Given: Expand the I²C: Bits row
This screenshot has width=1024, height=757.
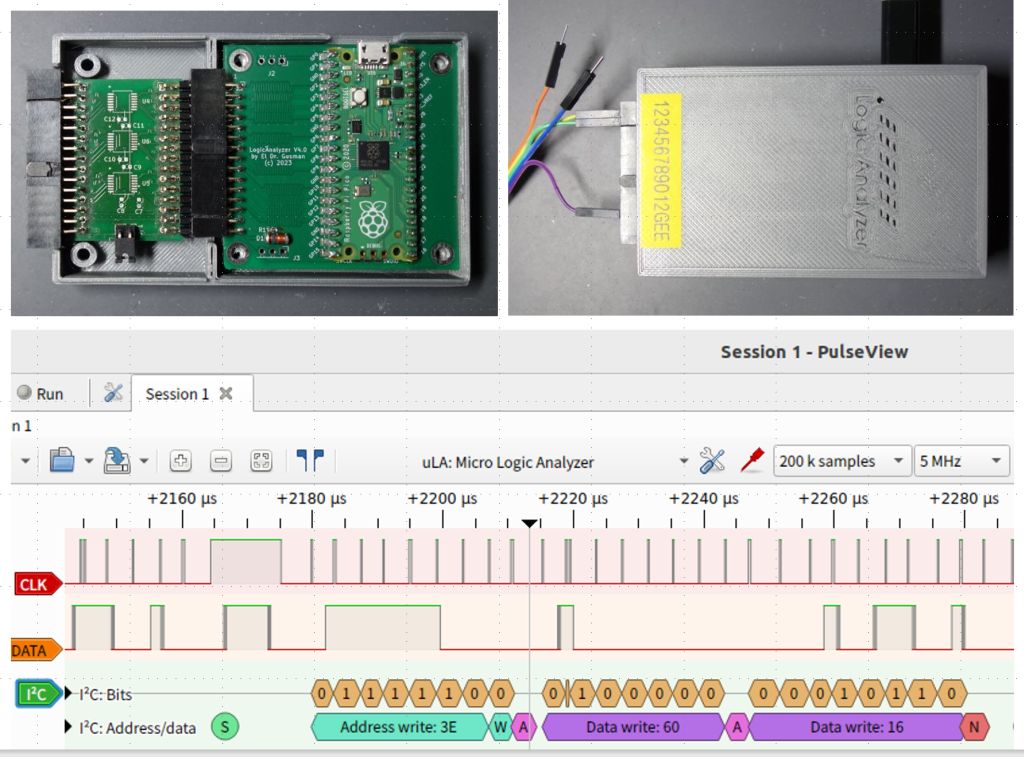Looking at the screenshot, I should (x=69, y=694).
